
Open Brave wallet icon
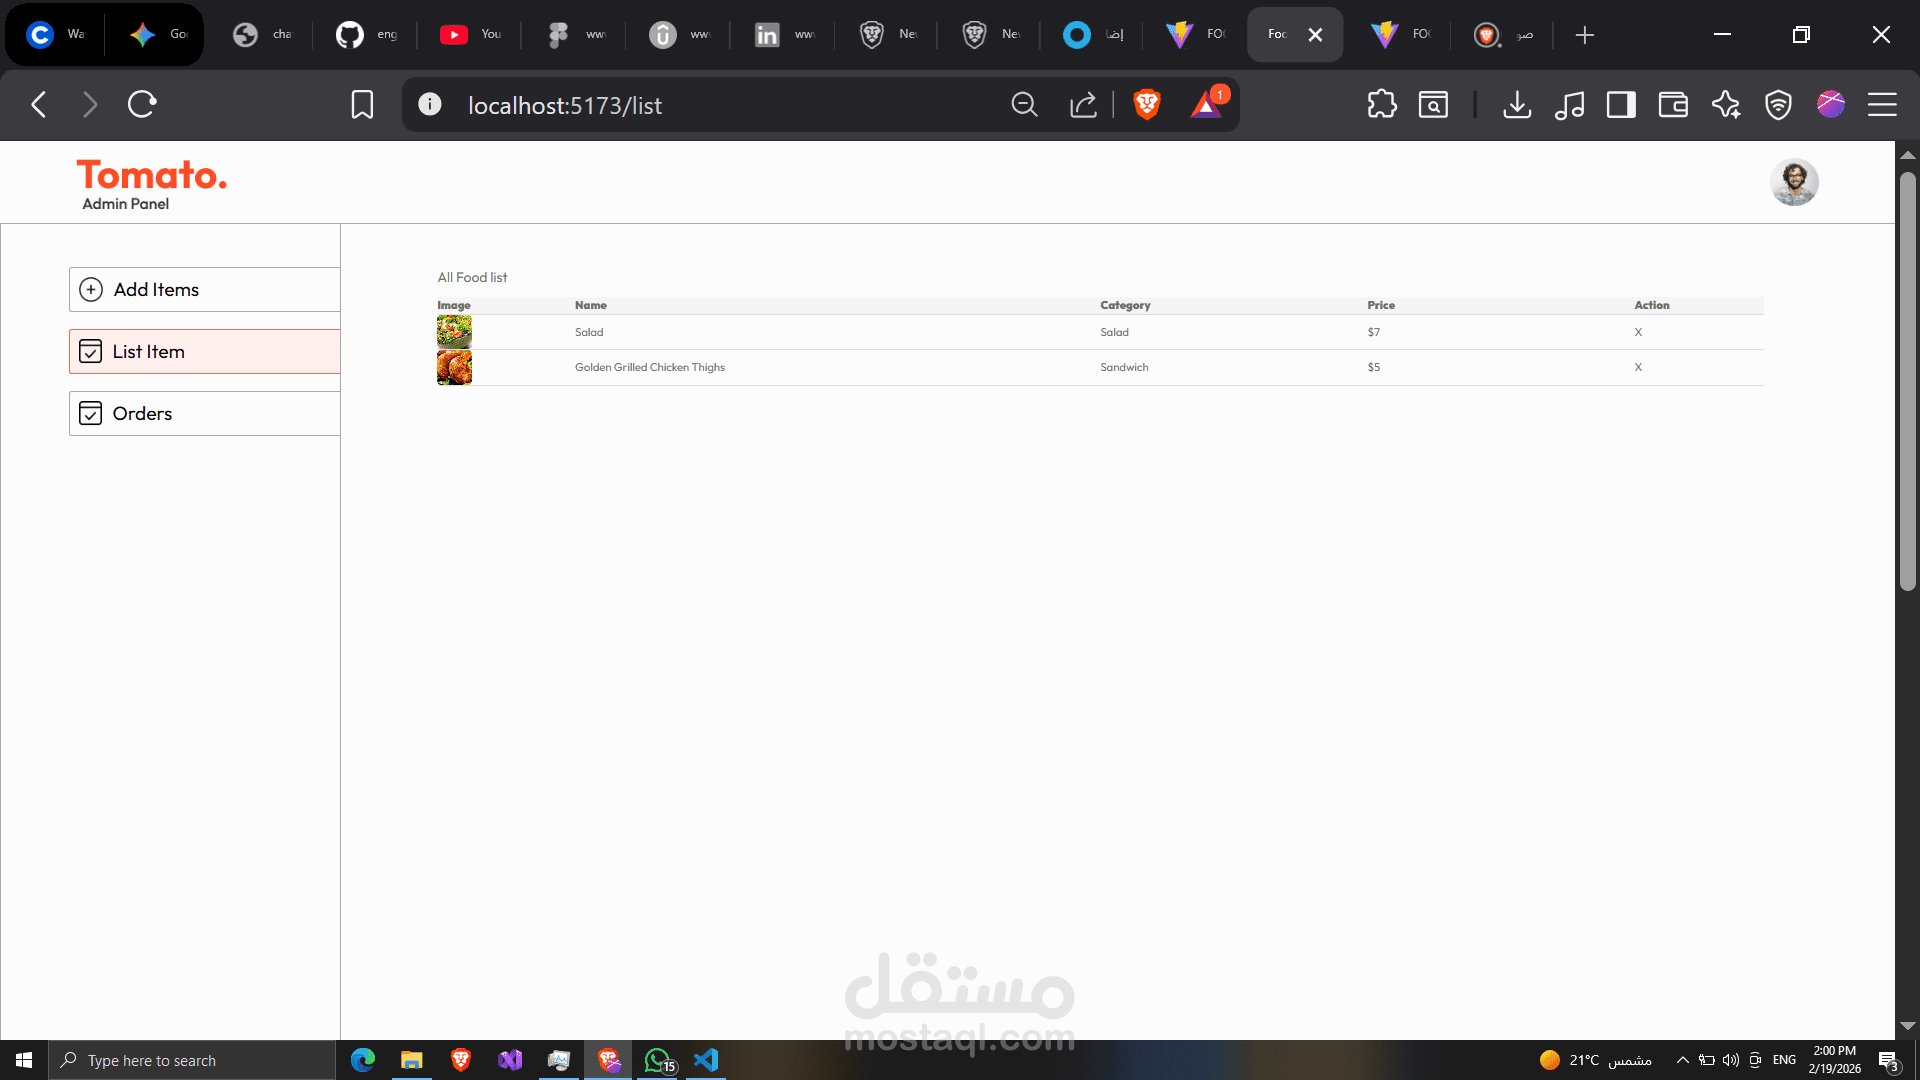tap(1673, 105)
